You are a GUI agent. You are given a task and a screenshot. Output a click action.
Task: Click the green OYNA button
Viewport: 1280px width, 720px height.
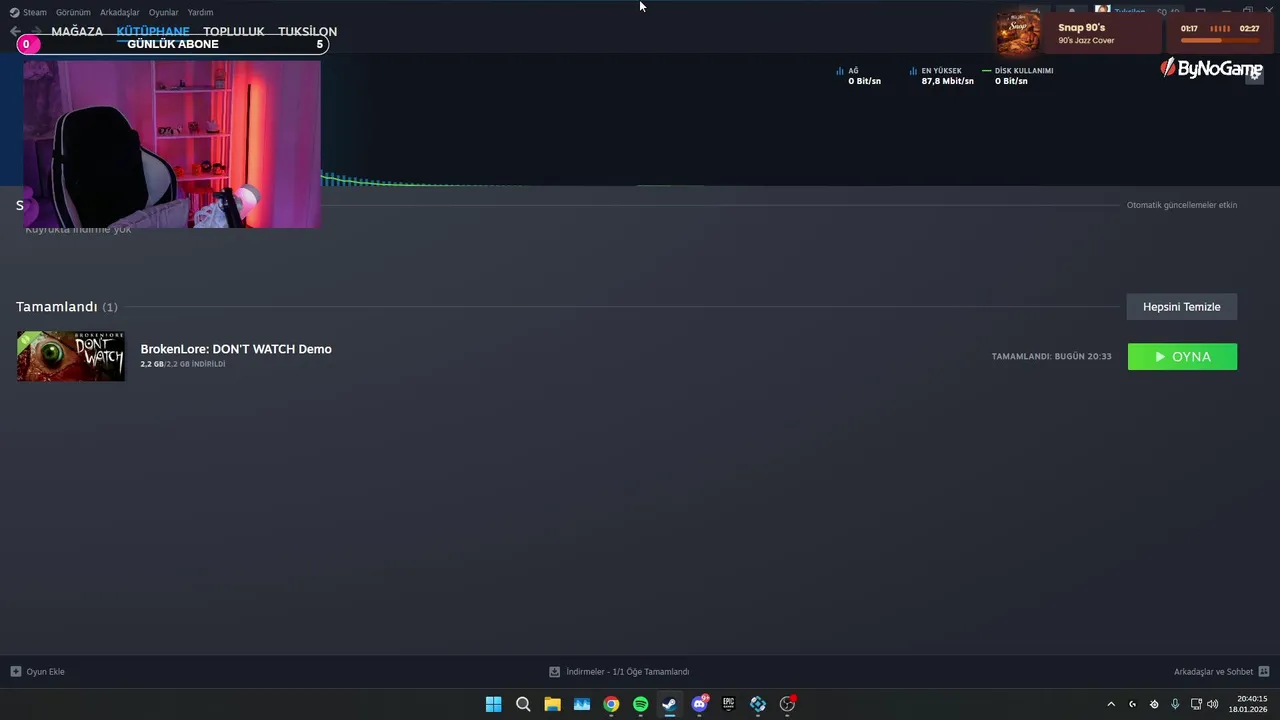click(x=1182, y=357)
